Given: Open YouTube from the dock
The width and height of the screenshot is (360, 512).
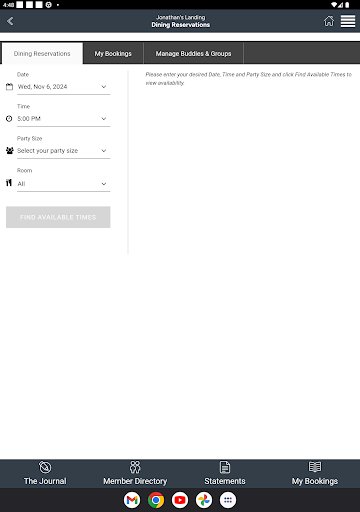Looking at the screenshot, I should pyautogui.click(x=180, y=500).
